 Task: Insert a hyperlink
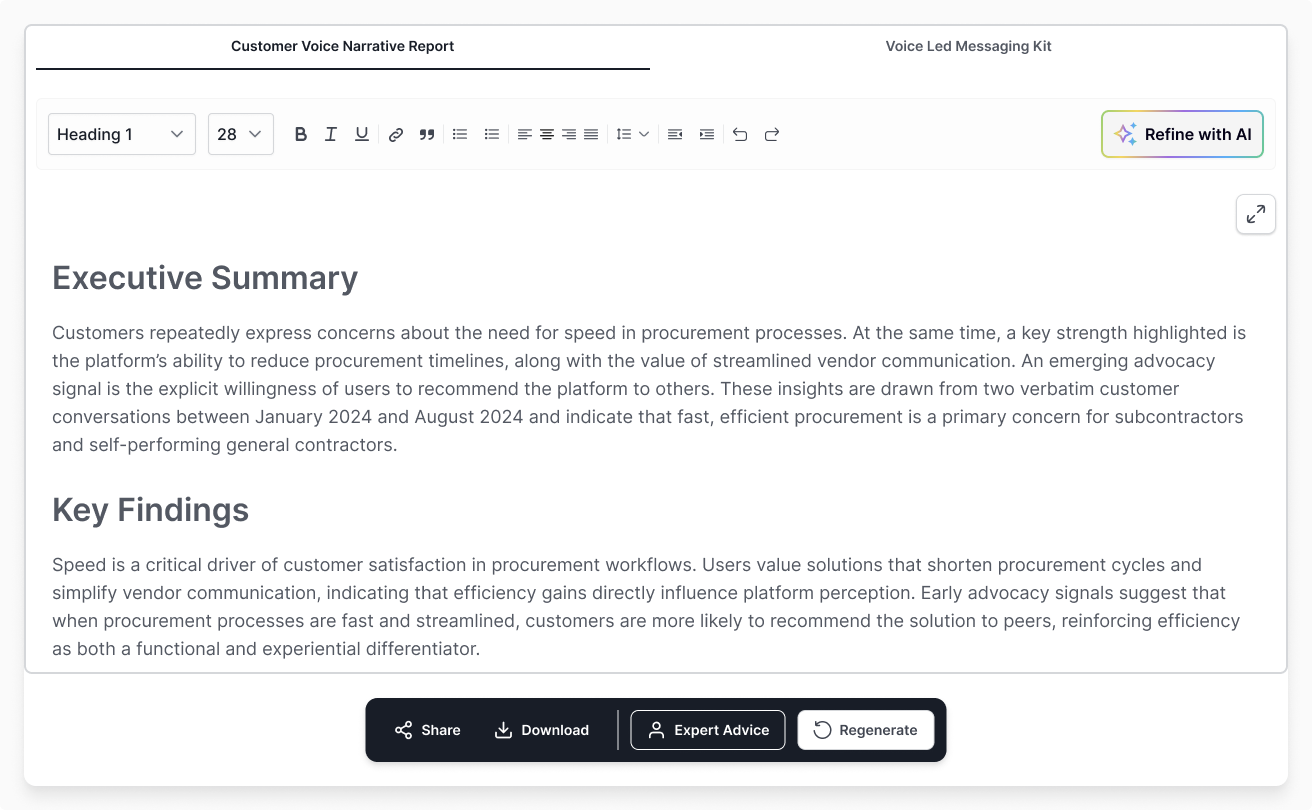(x=395, y=133)
